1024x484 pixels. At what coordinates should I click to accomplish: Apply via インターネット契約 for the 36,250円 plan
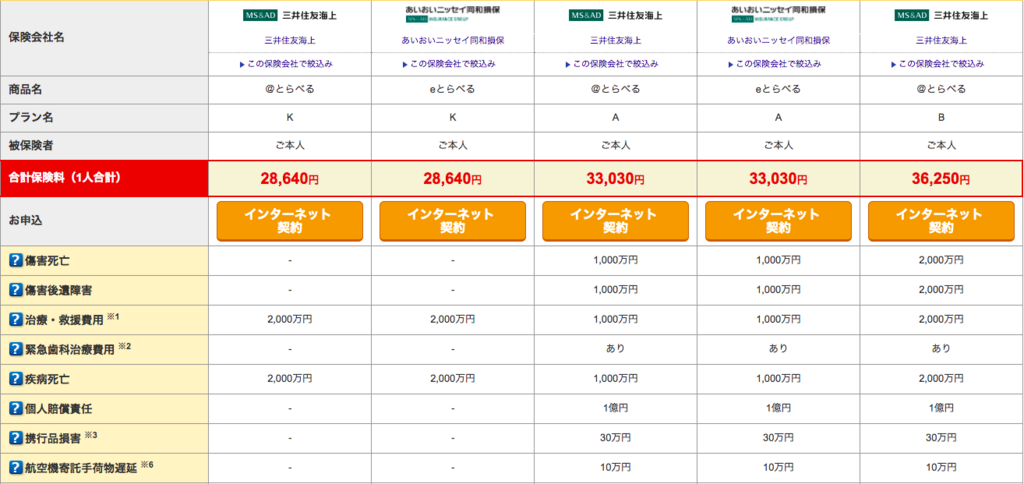tap(942, 221)
